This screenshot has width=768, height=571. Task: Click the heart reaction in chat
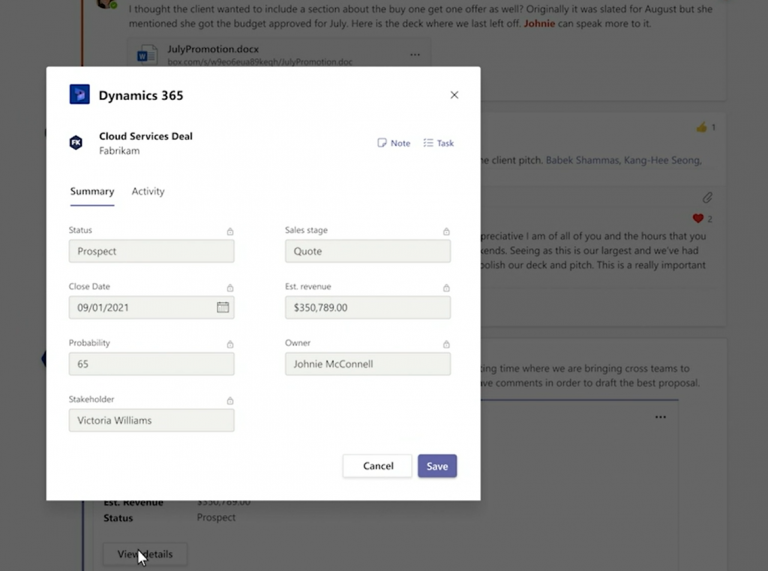(698, 218)
